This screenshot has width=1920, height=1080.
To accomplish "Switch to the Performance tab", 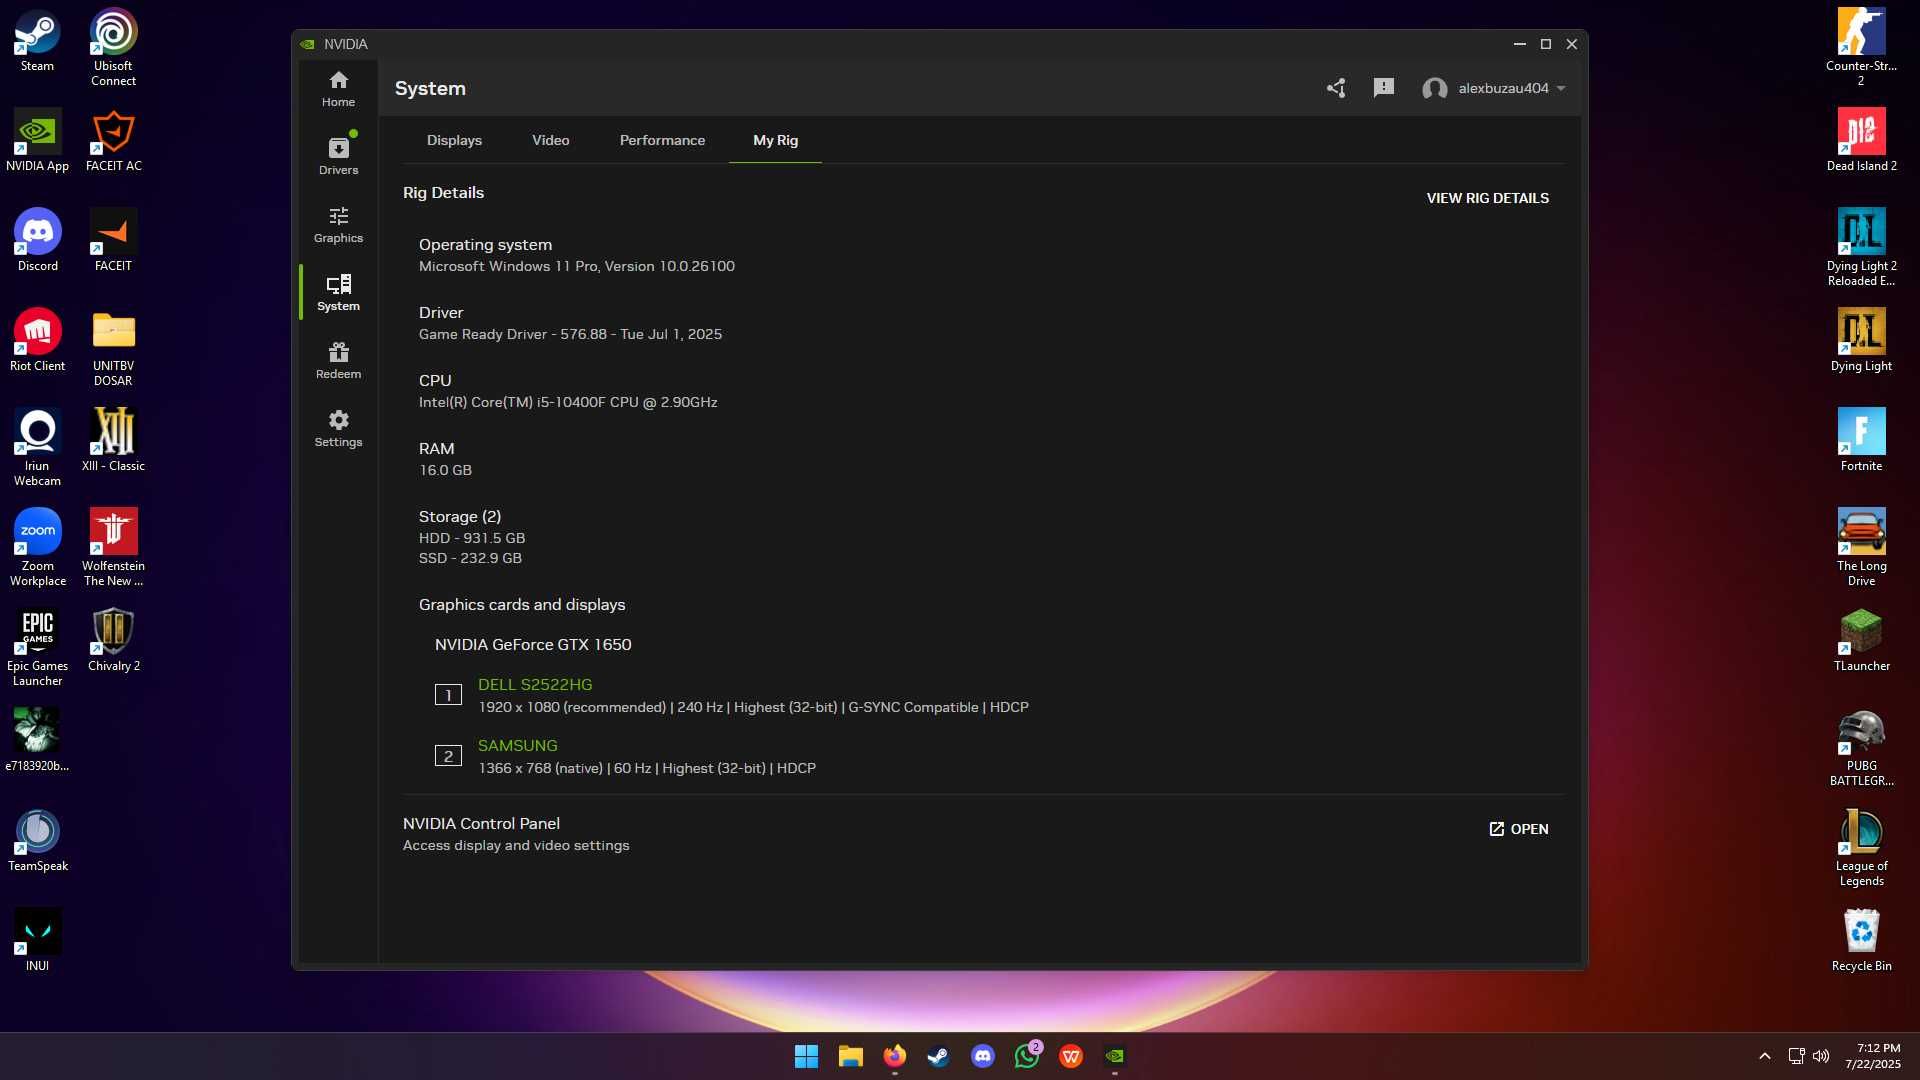I will point(662,140).
